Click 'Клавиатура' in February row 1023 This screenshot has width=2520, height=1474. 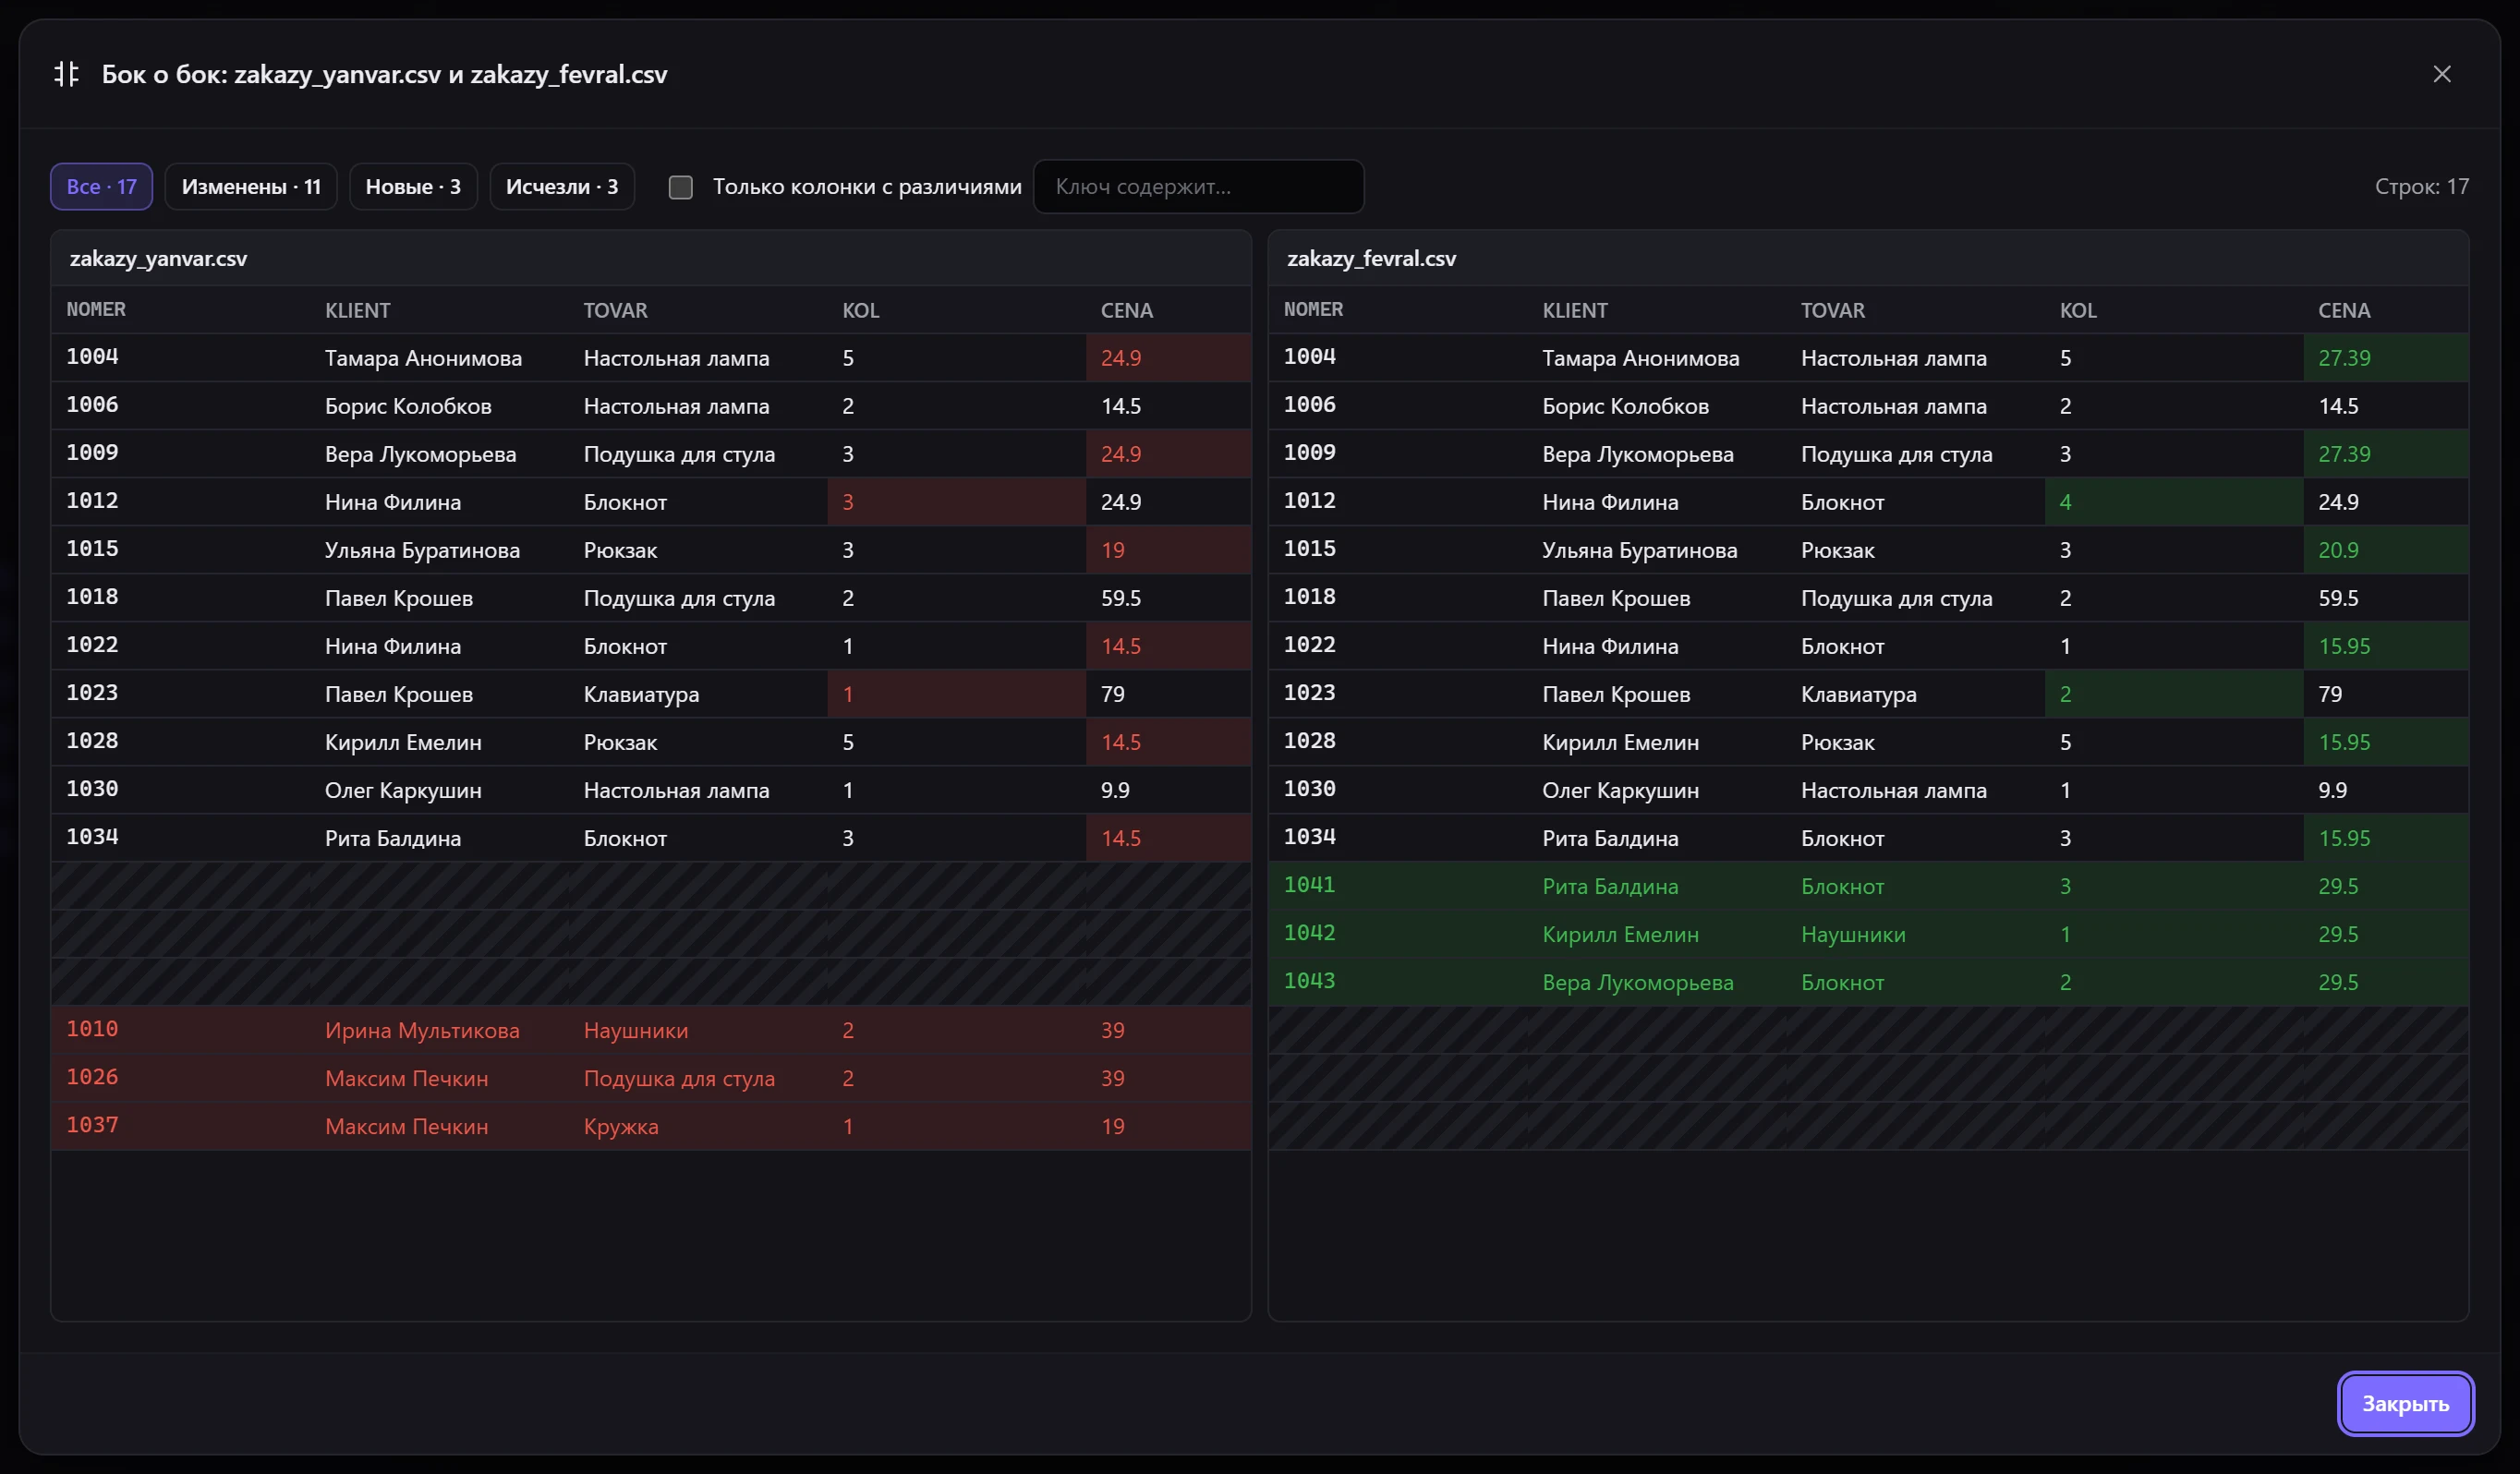click(1858, 694)
